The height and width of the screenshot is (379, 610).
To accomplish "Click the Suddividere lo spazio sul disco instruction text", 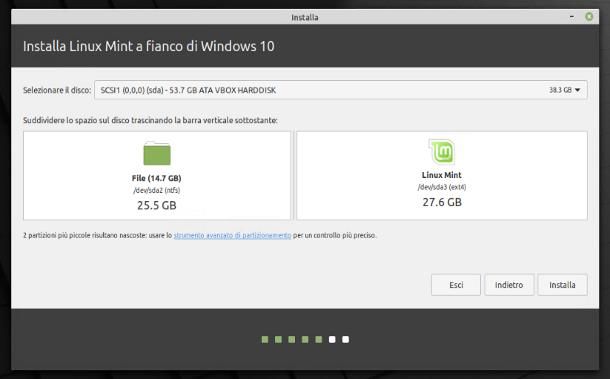I will pos(150,120).
